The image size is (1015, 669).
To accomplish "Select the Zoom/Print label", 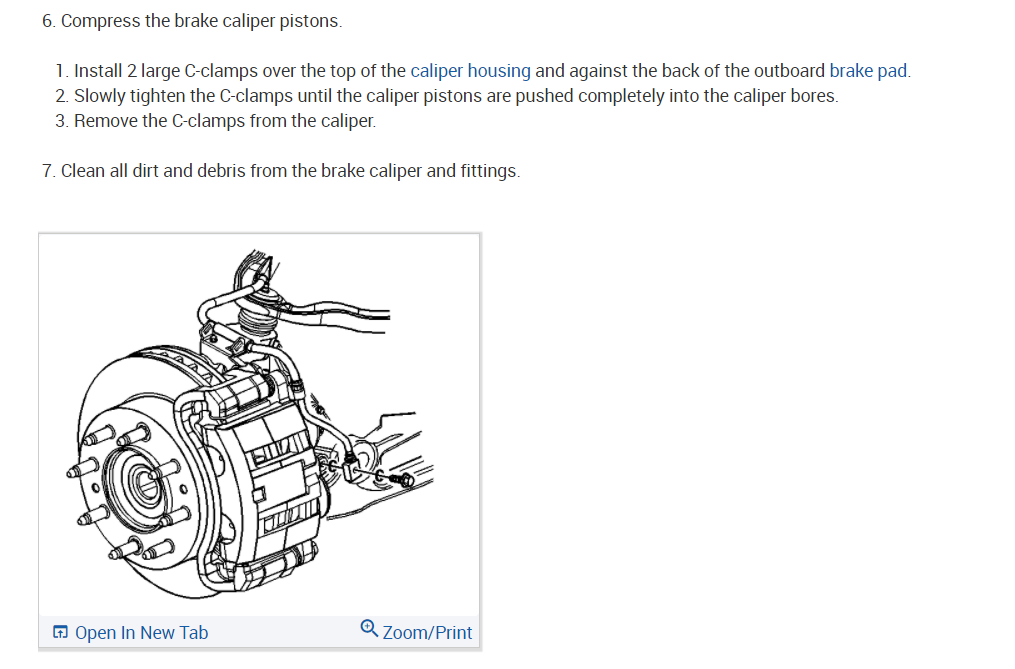I will click(427, 632).
